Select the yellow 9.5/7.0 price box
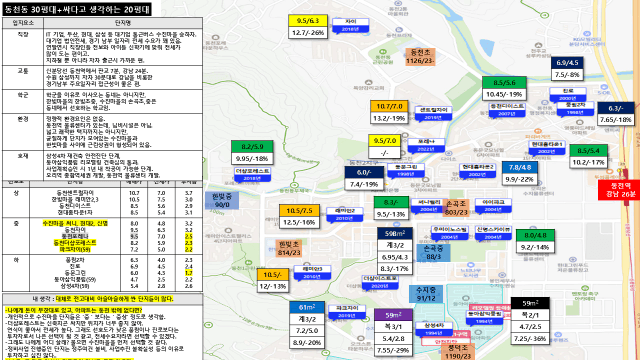The height and width of the screenshot is (360, 640). pos(384,141)
